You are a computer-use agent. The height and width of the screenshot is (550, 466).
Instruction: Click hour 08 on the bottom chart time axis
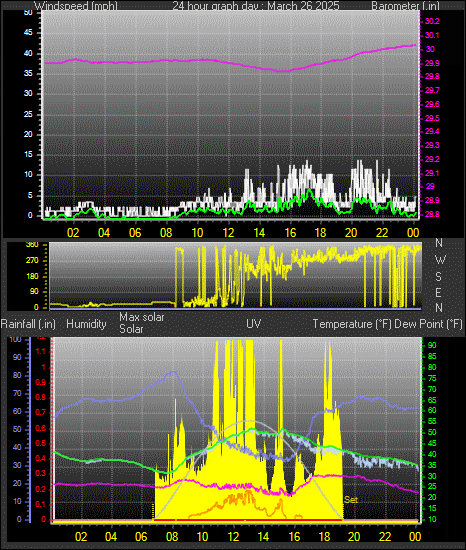click(x=172, y=537)
